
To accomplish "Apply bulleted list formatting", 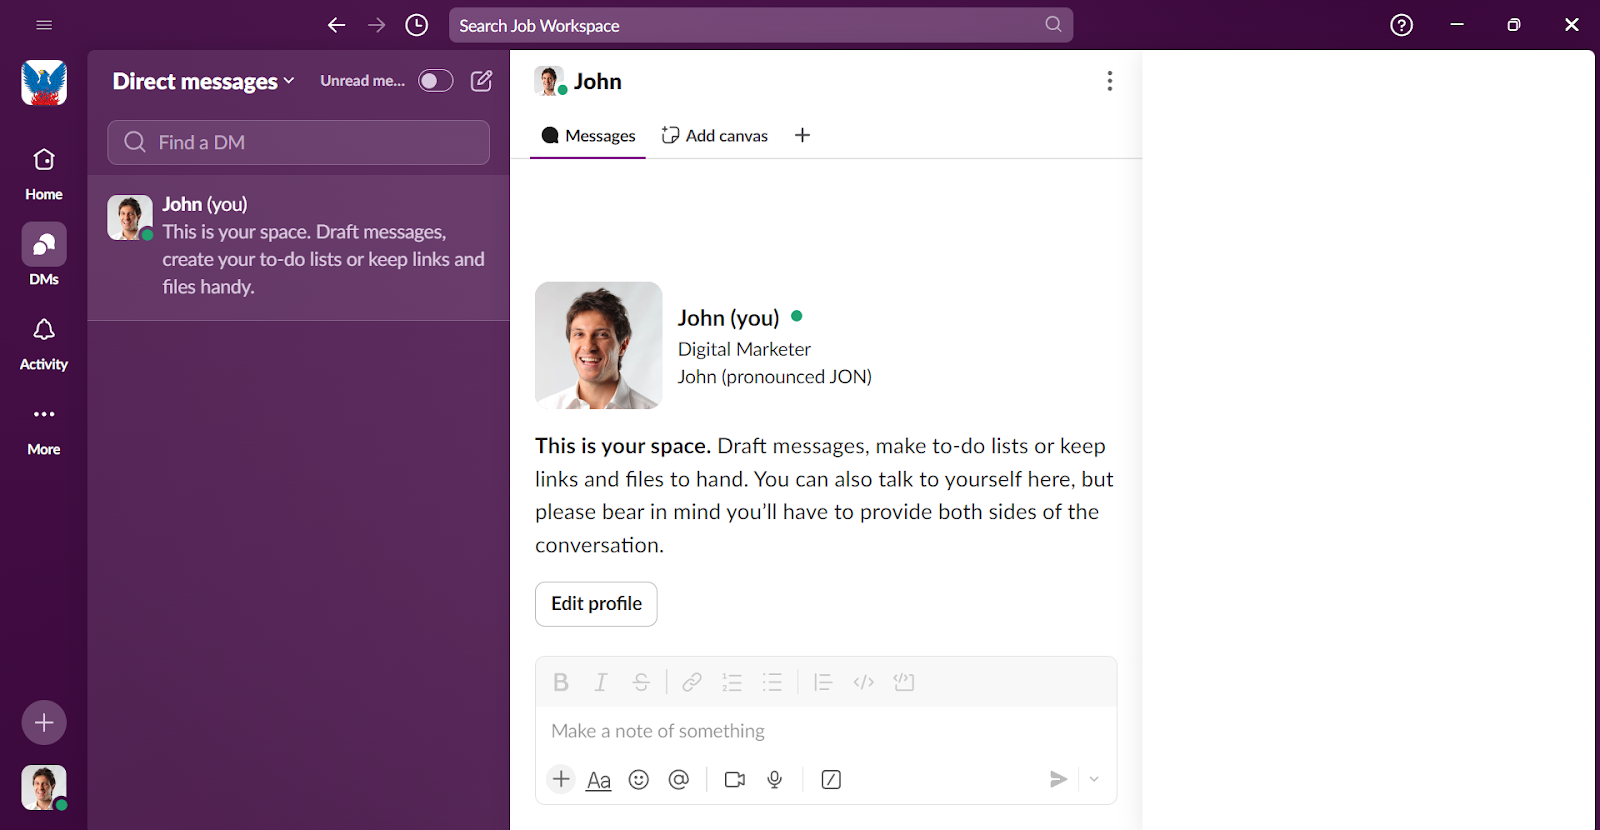I will click(772, 682).
